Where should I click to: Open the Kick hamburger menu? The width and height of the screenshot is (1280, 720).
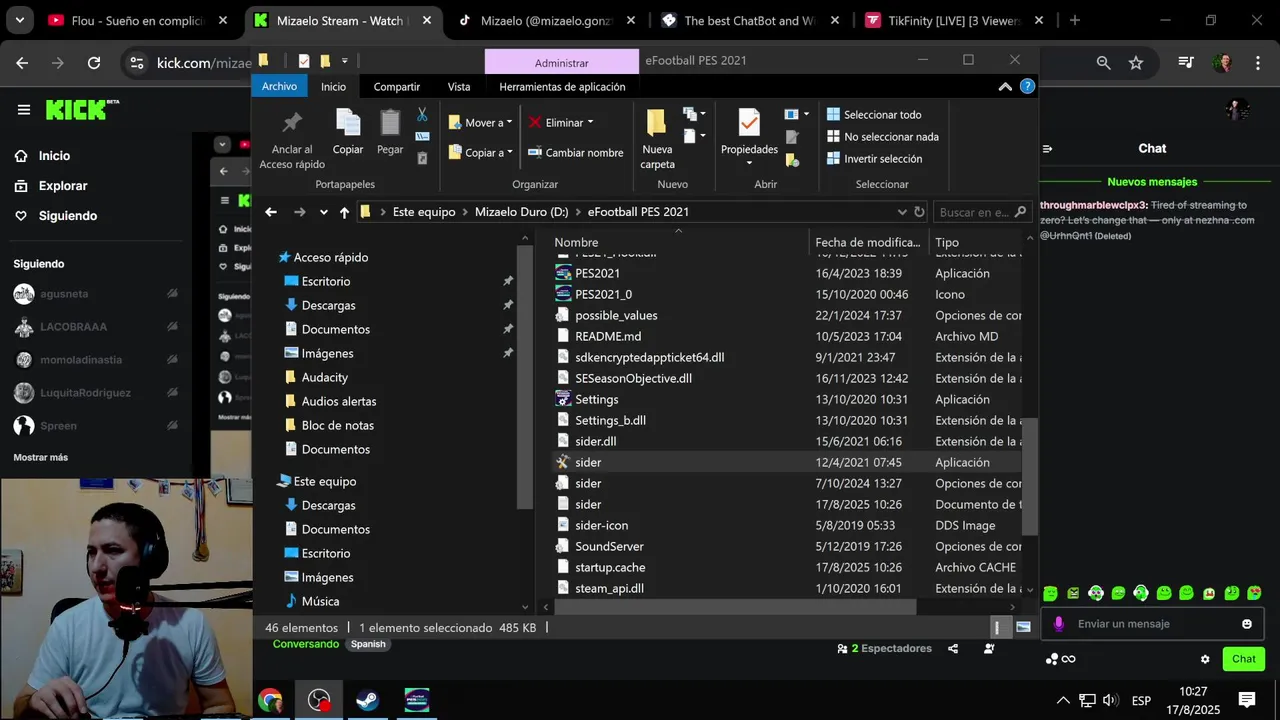click(x=24, y=110)
